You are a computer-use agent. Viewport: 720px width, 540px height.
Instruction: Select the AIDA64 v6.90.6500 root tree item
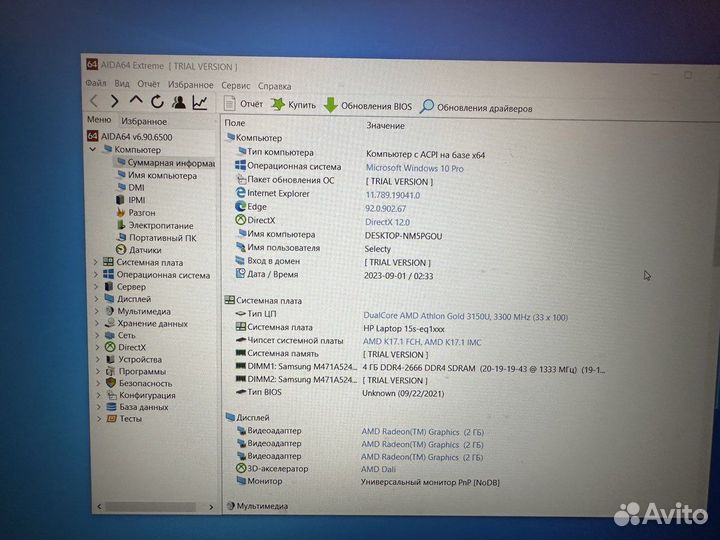point(130,137)
